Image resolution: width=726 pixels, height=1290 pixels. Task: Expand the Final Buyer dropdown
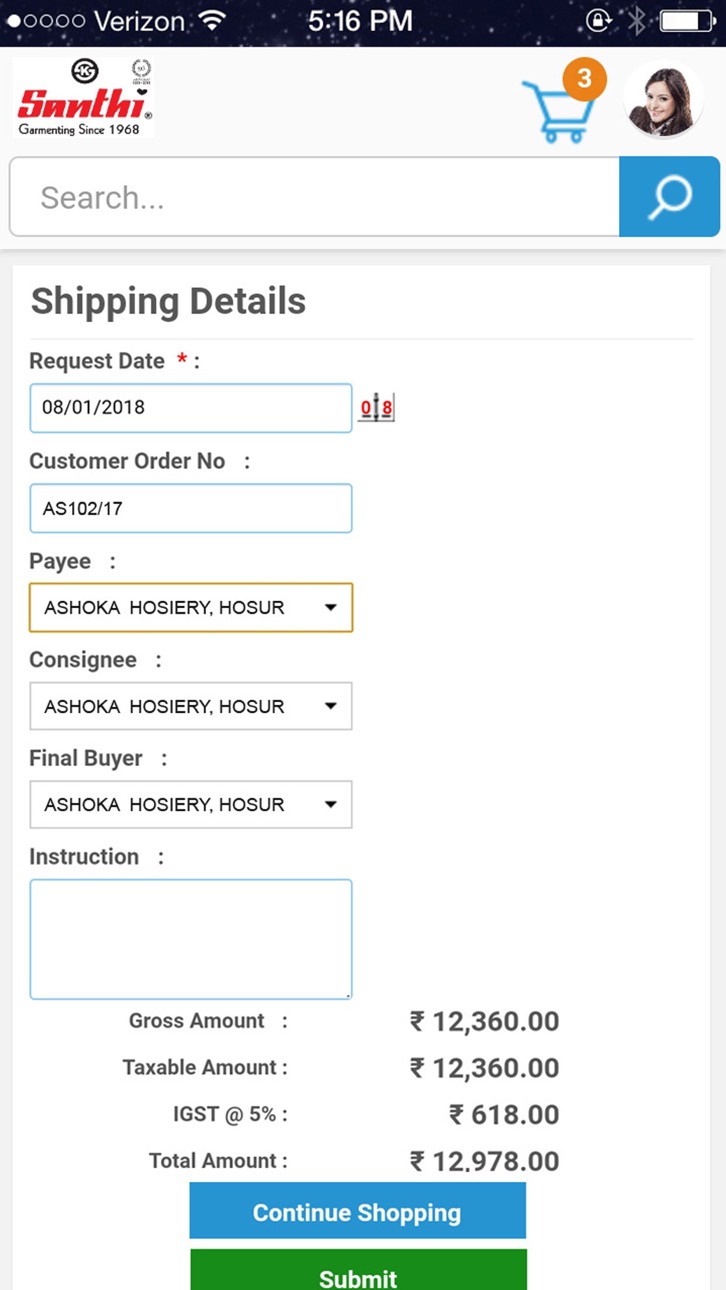click(191, 804)
